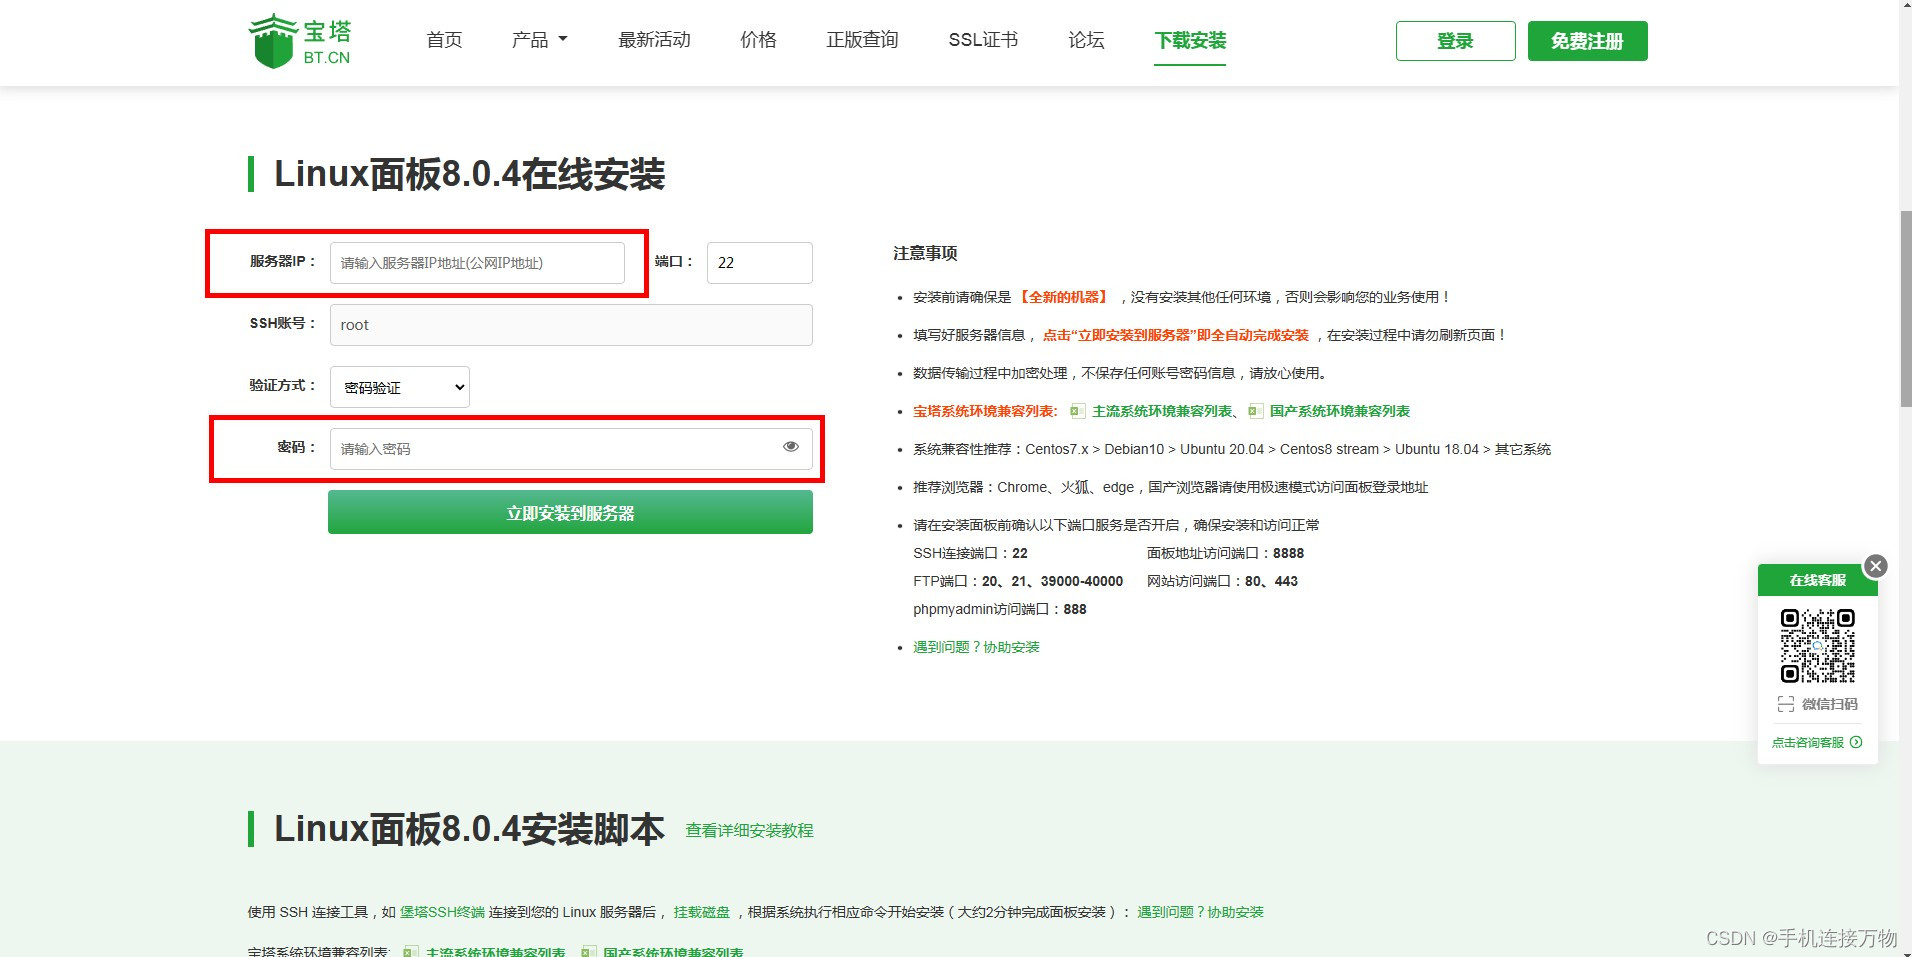Screen dimensions: 1912x957
Task: Click the 免费注册 button
Action: [x=1588, y=41]
